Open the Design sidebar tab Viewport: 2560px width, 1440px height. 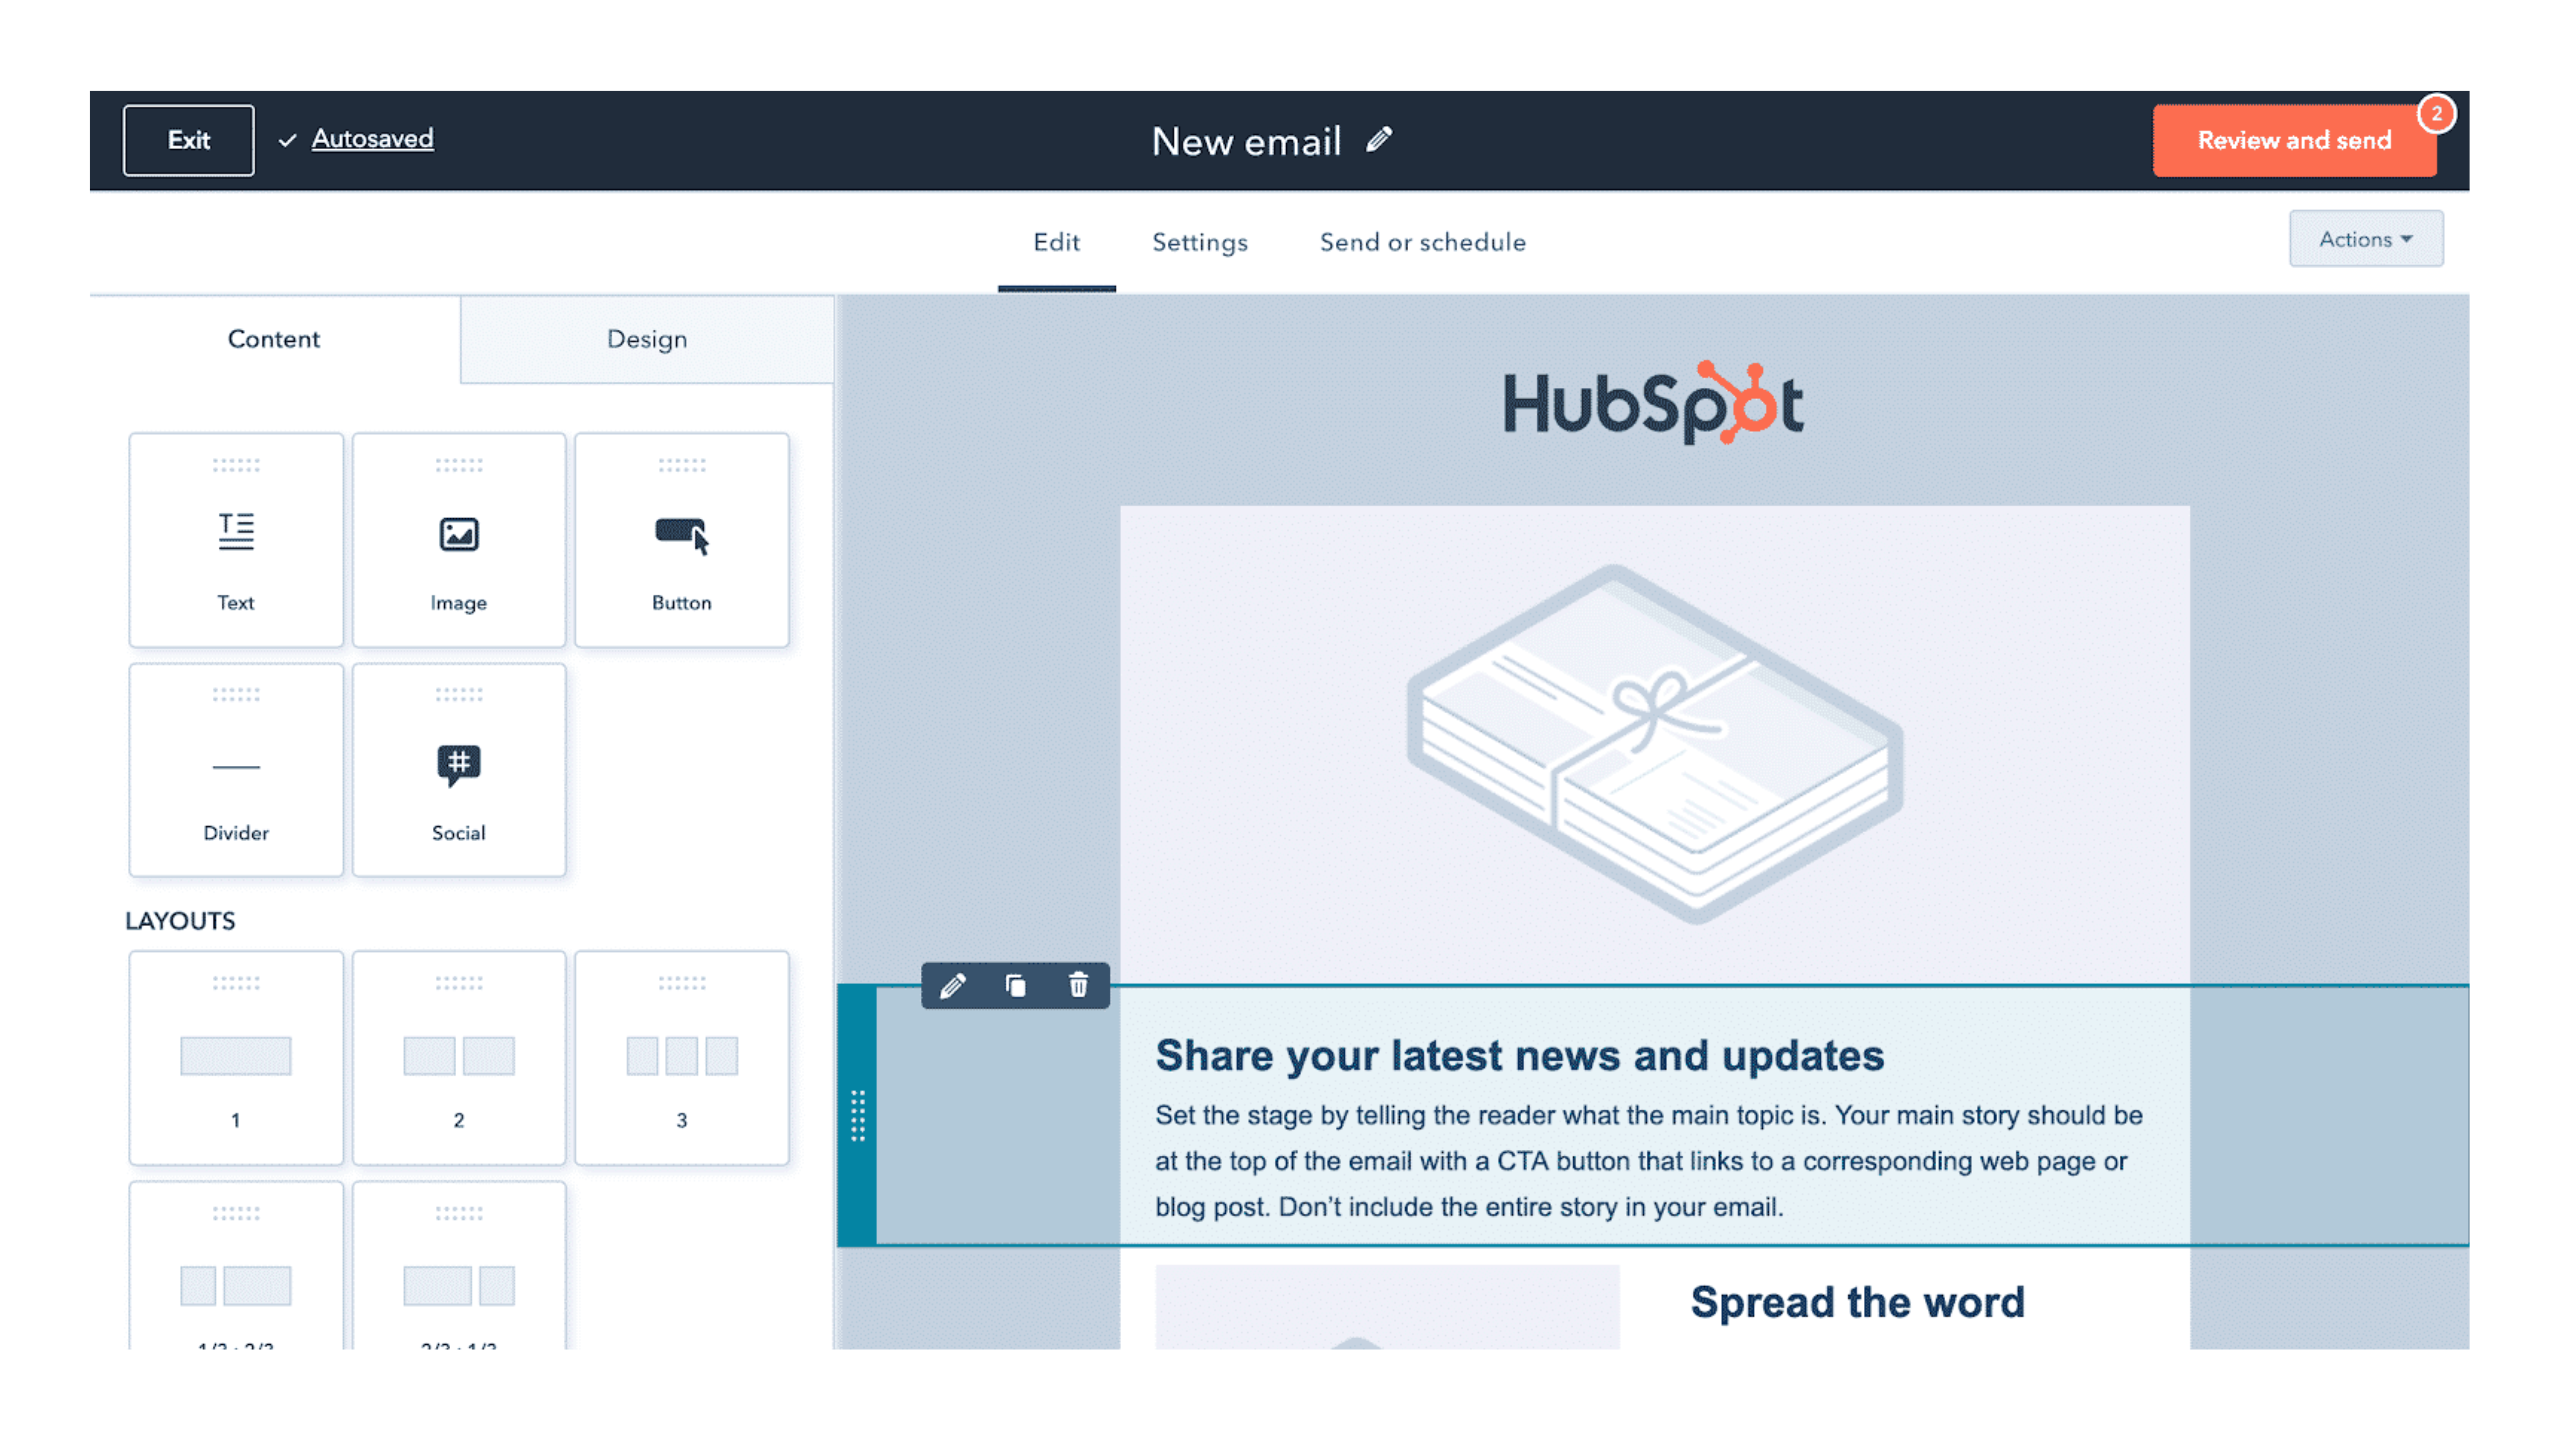pos(647,339)
